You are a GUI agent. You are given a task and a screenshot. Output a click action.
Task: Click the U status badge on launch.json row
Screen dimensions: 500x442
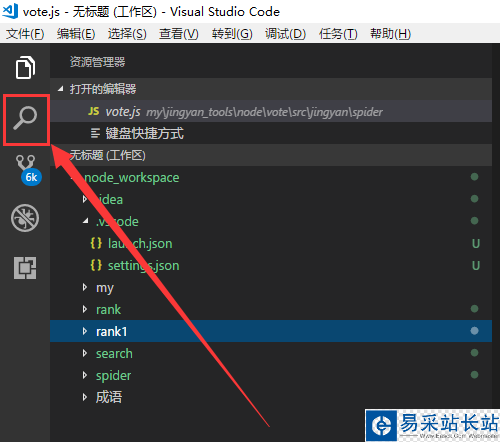pos(476,244)
